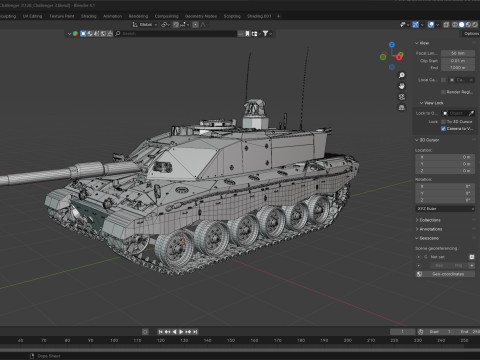Expand the Annotations panel
480x360 pixels.
[x=429, y=229]
